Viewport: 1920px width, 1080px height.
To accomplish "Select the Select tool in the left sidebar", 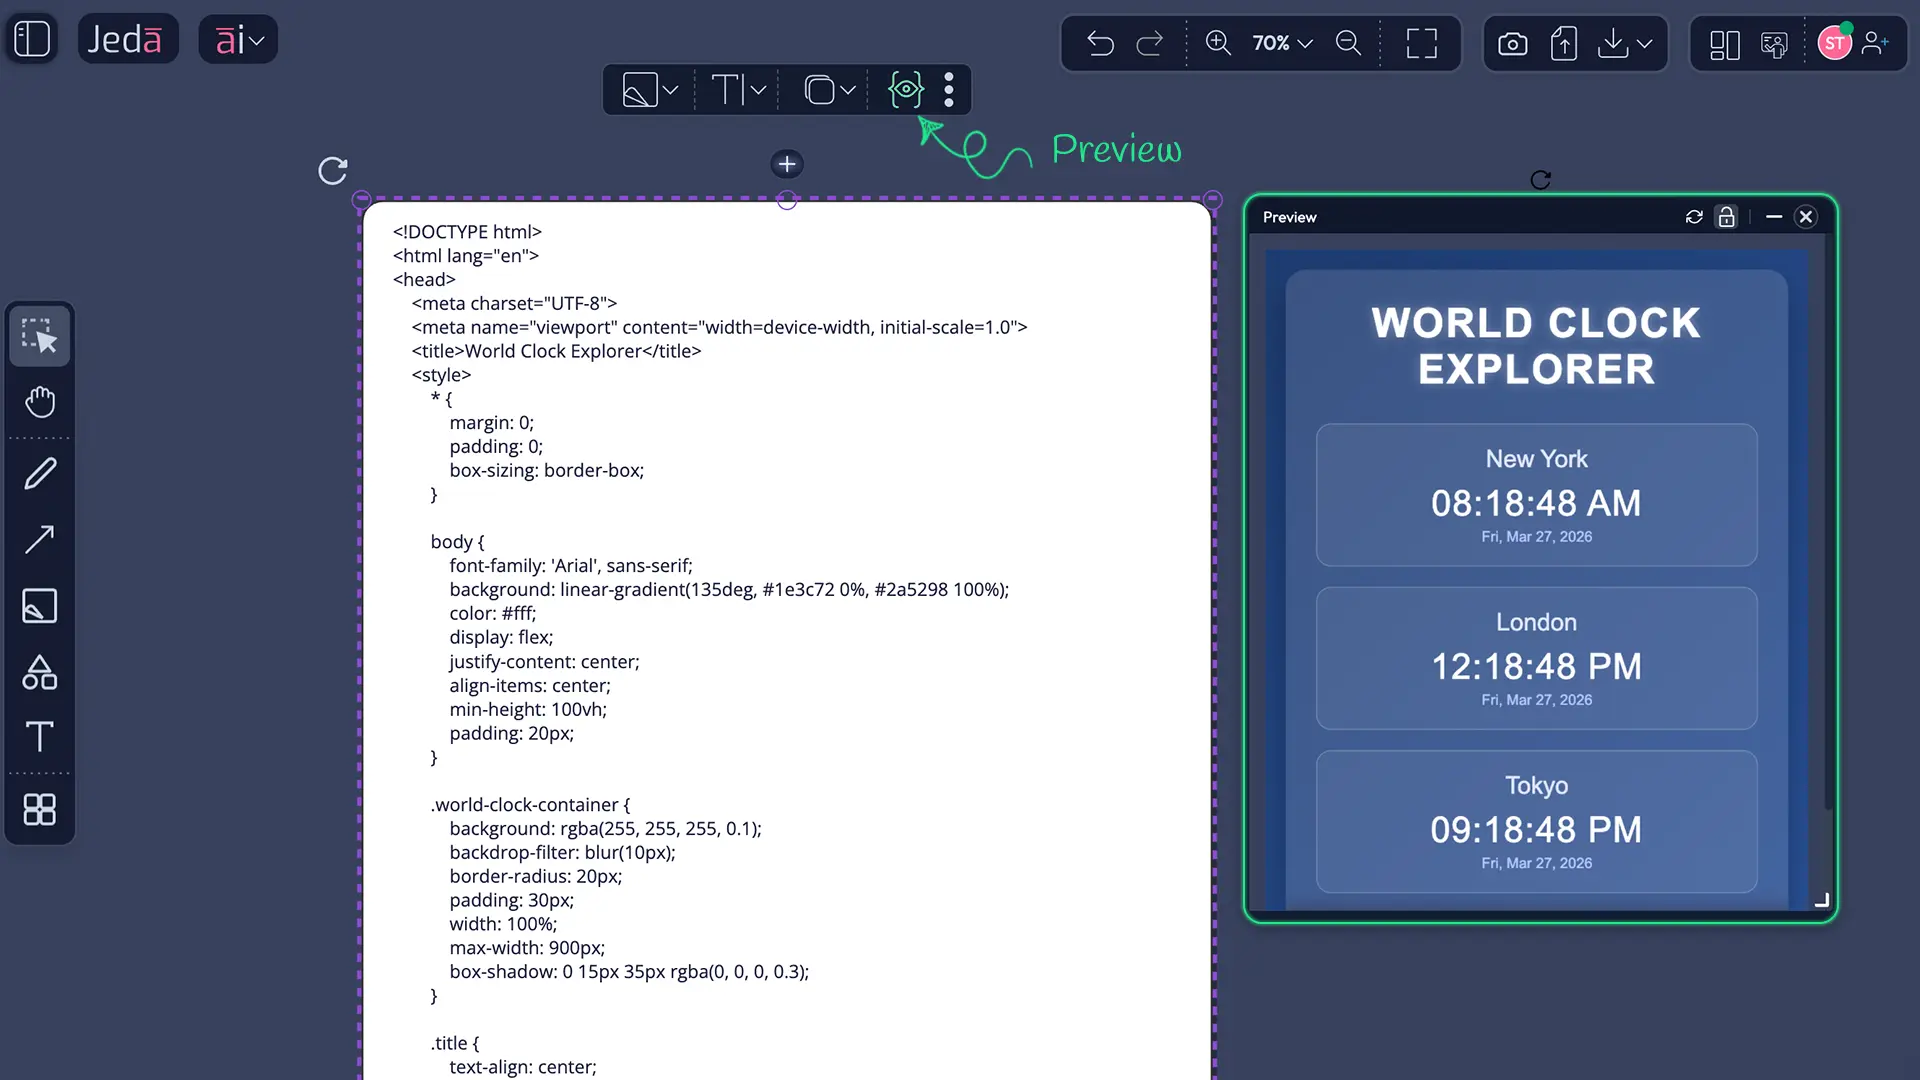I will click(40, 336).
